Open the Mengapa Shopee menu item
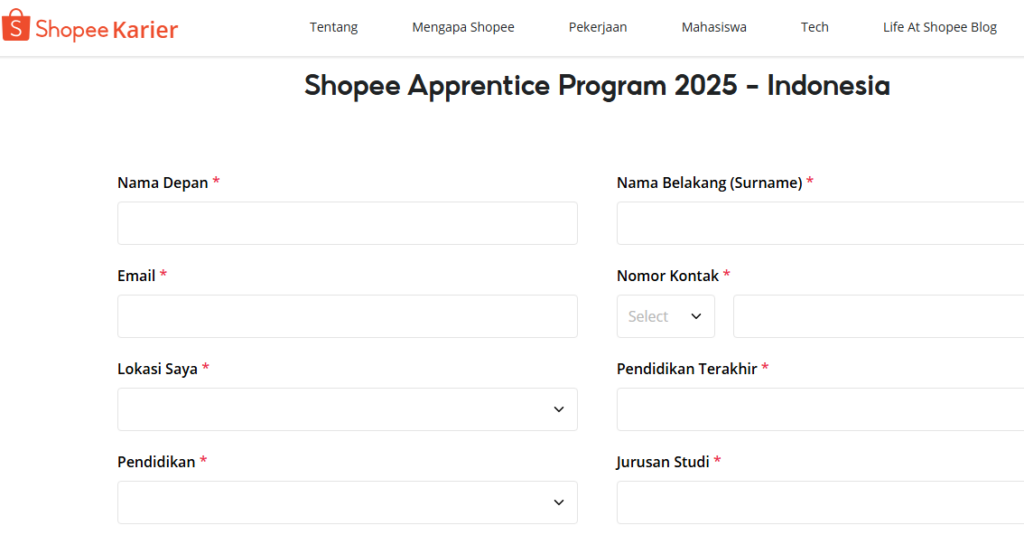 click(463, 27)
